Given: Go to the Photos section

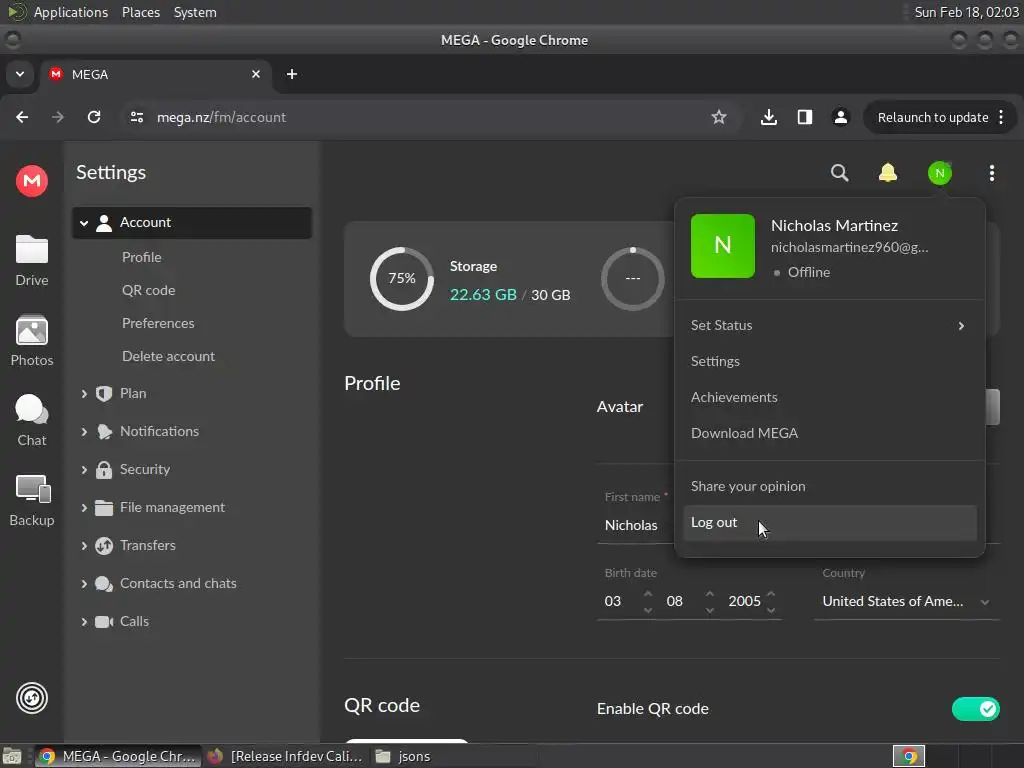Looking at the screenshot, I should point(31,340).
